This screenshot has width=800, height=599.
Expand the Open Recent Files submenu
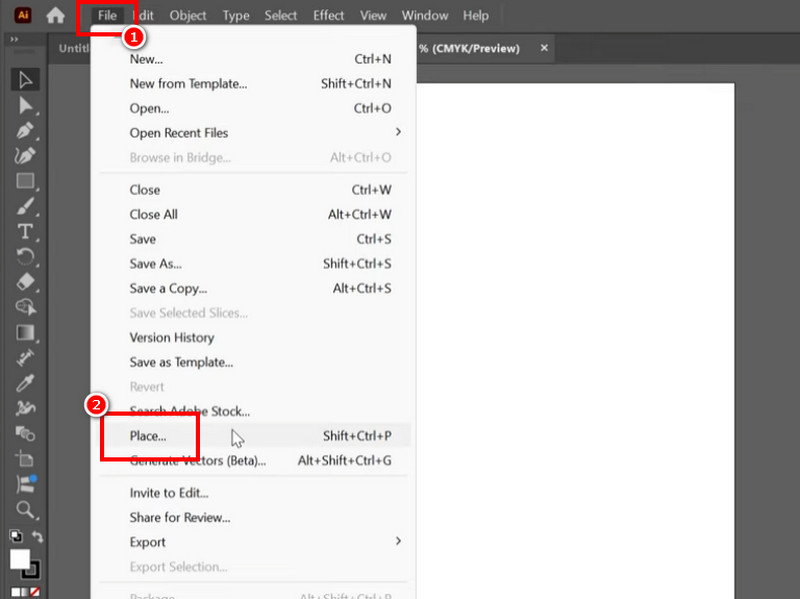(398, 132)
